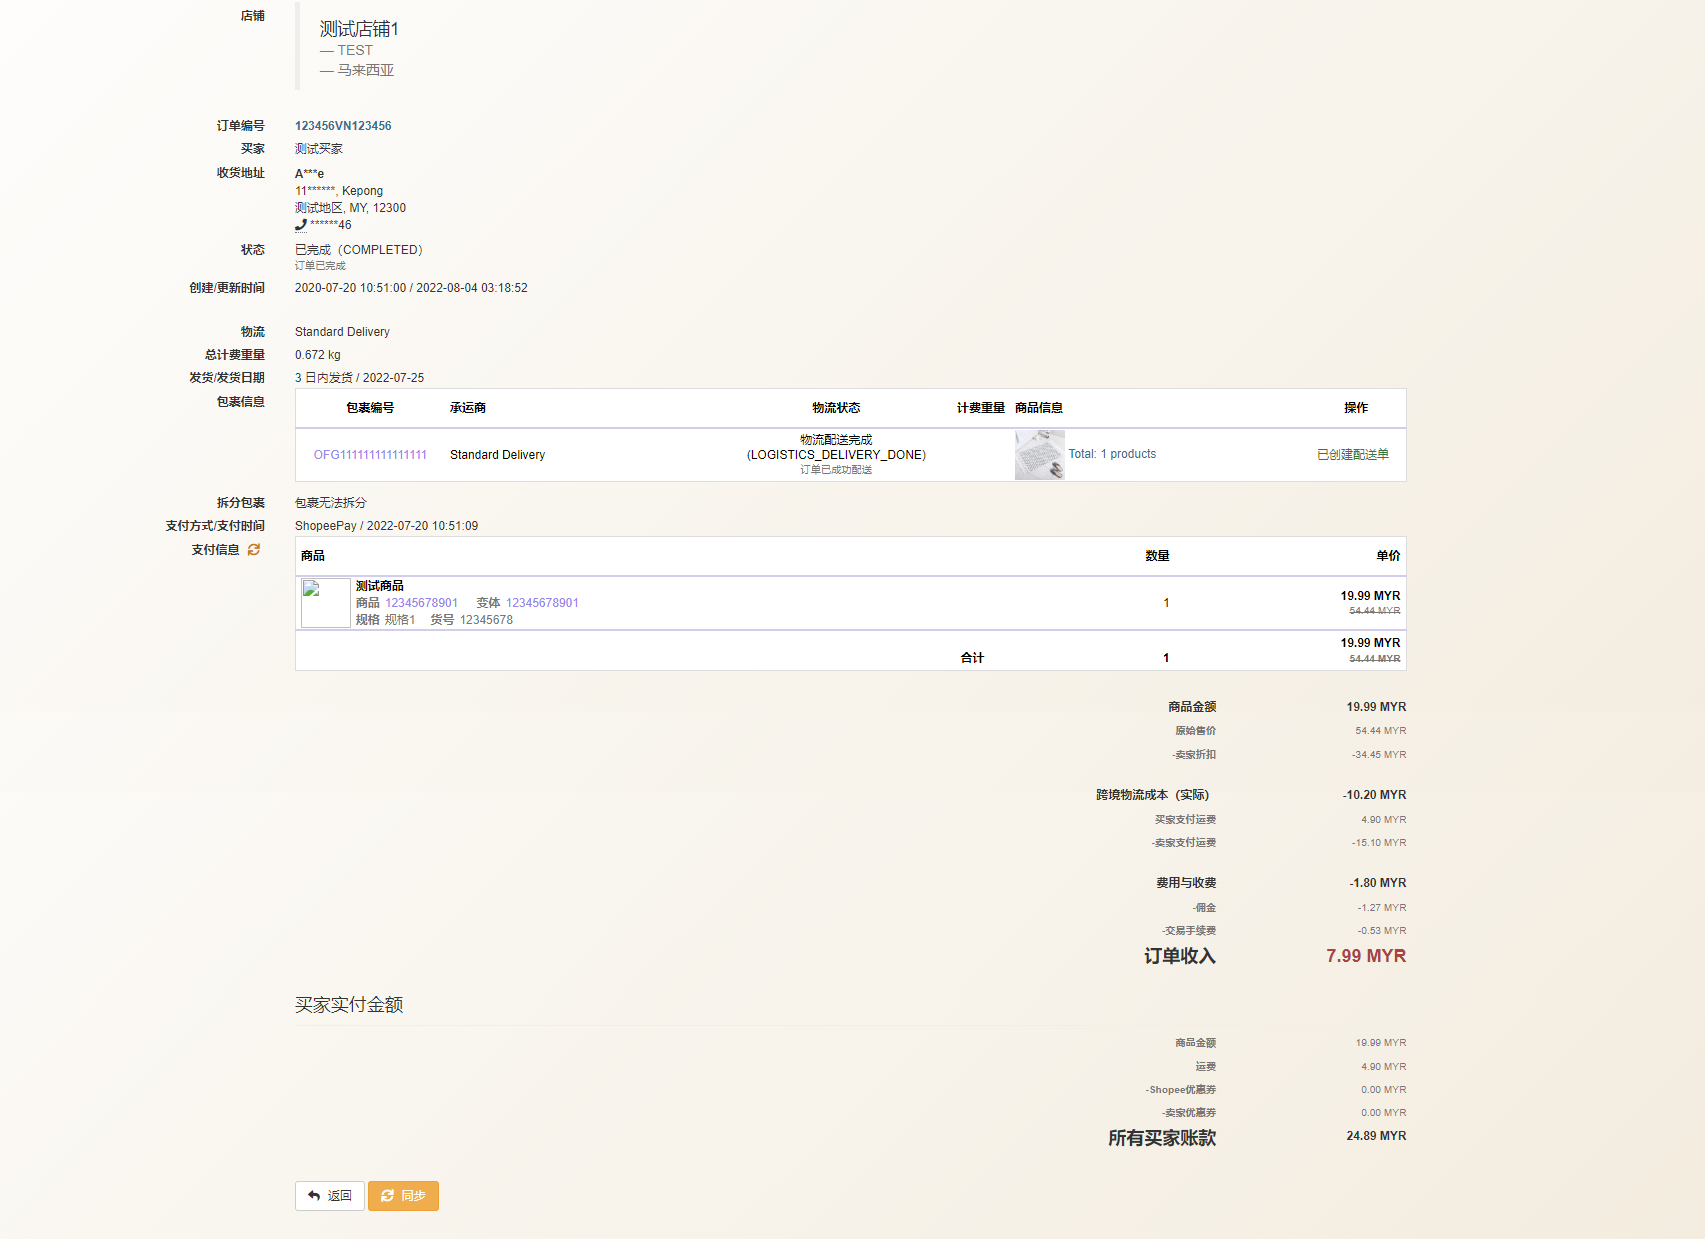
Task: Click the 测试地区 address link
Action: 318,208
